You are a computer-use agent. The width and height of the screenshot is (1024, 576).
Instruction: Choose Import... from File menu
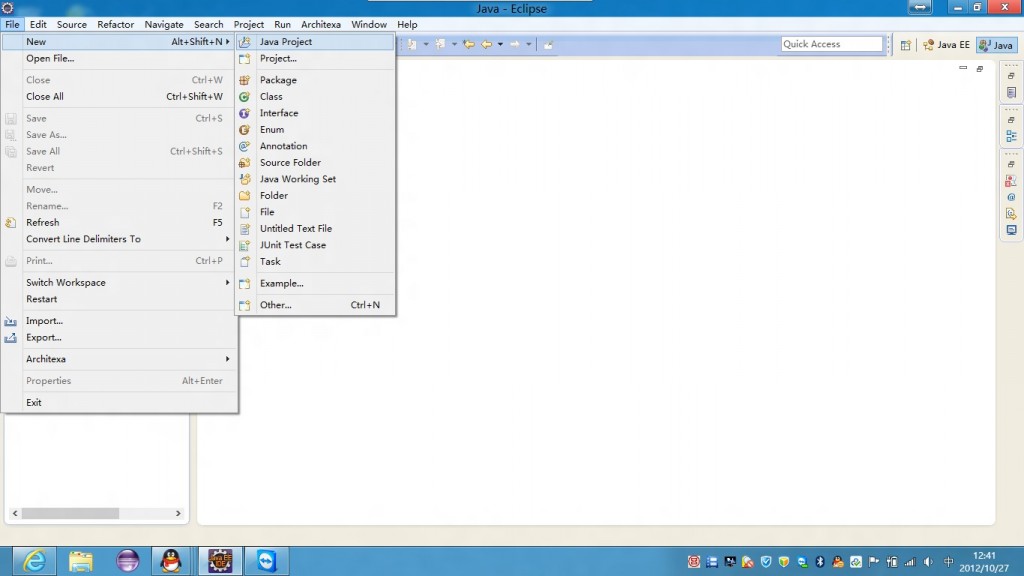click(120, 321)
